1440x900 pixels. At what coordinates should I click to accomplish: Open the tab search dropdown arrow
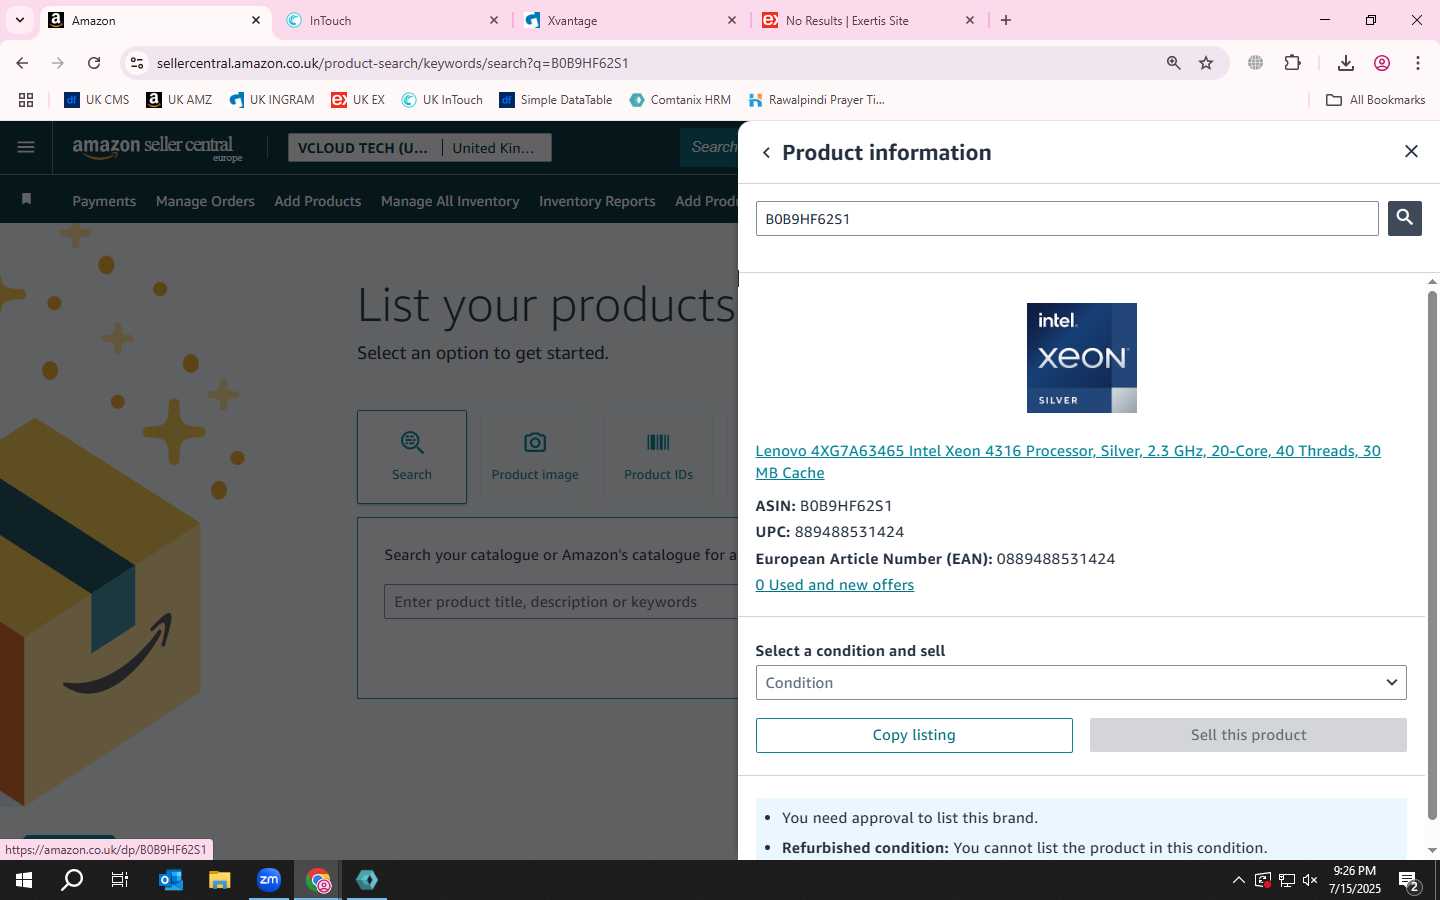(x=19, y=20)
